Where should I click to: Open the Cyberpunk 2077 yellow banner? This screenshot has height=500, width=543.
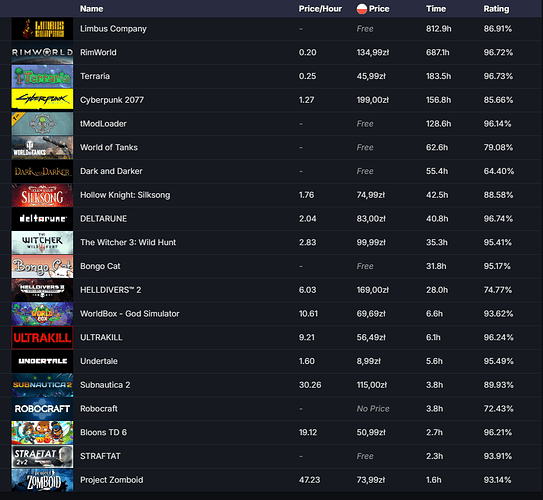click(x=42, y=100)
